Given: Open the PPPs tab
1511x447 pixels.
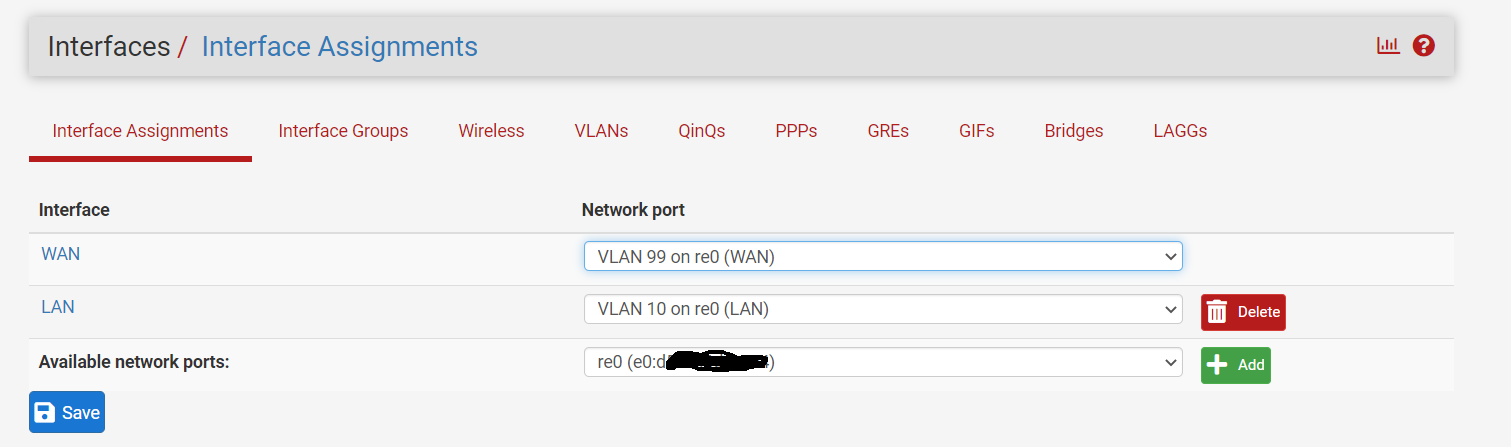Looking at the screenshot, I should click(796, 131).
